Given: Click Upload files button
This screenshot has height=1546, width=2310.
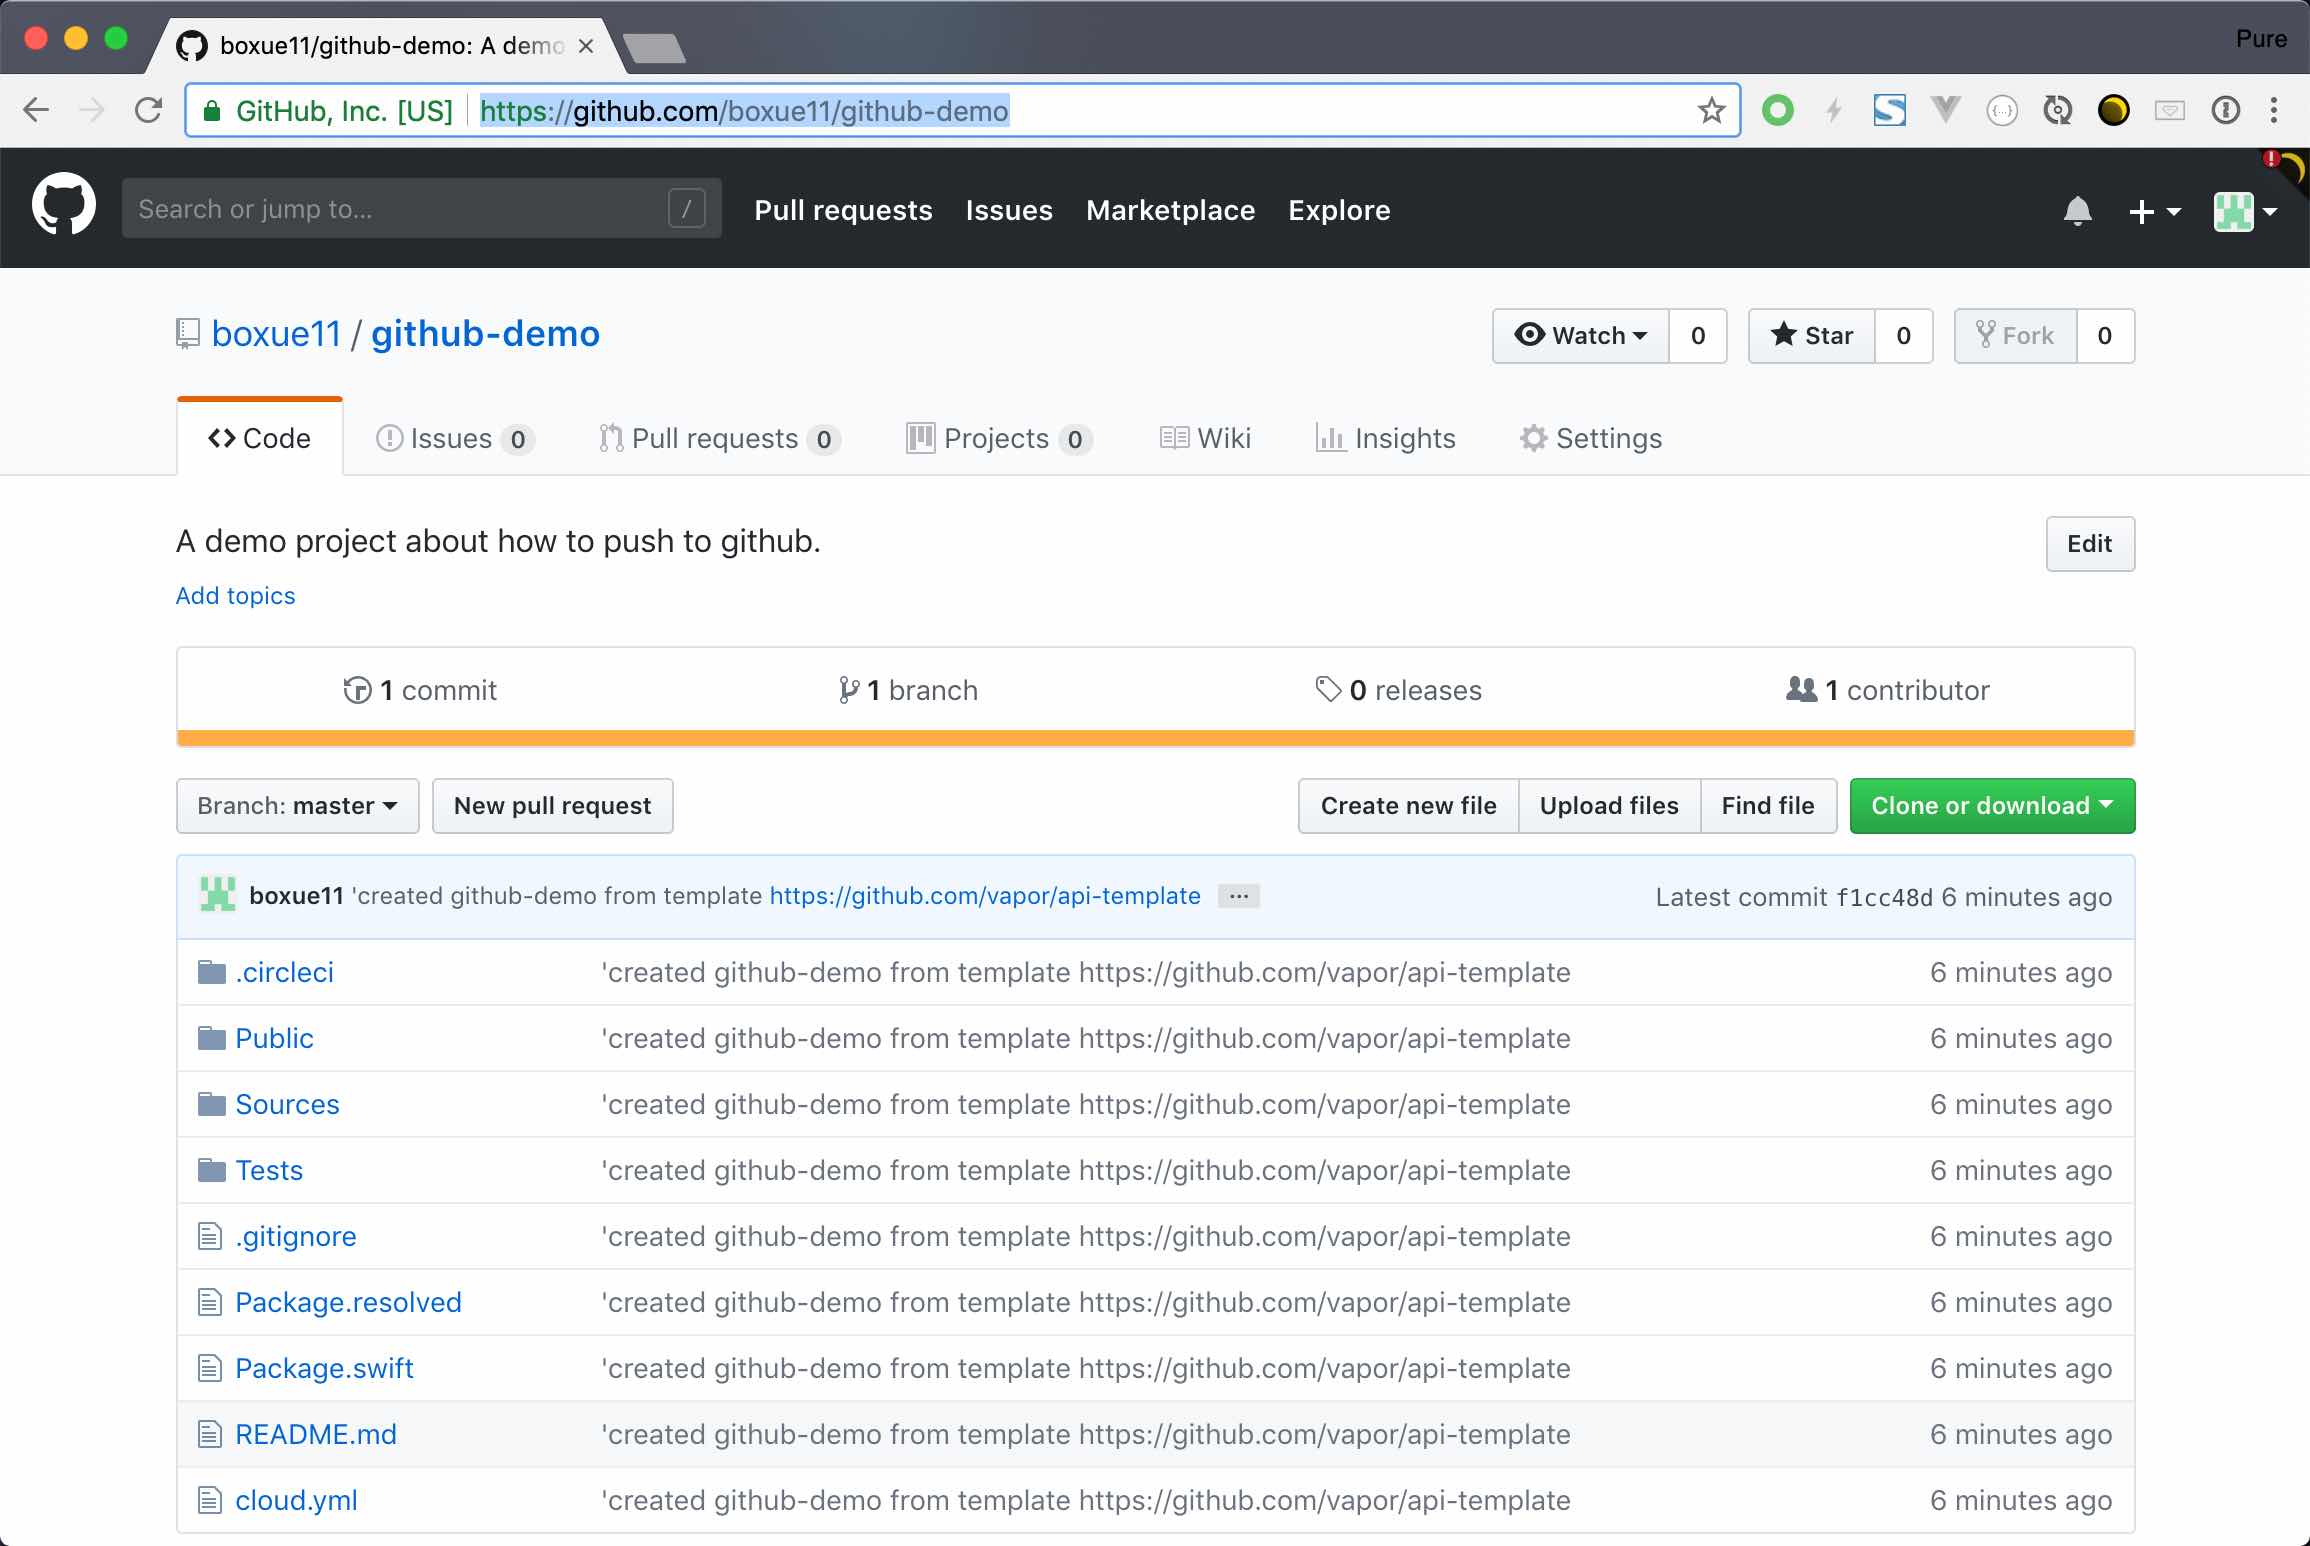Looking at the screenshot, I should pyautogui.click(x=1609, y=806).
